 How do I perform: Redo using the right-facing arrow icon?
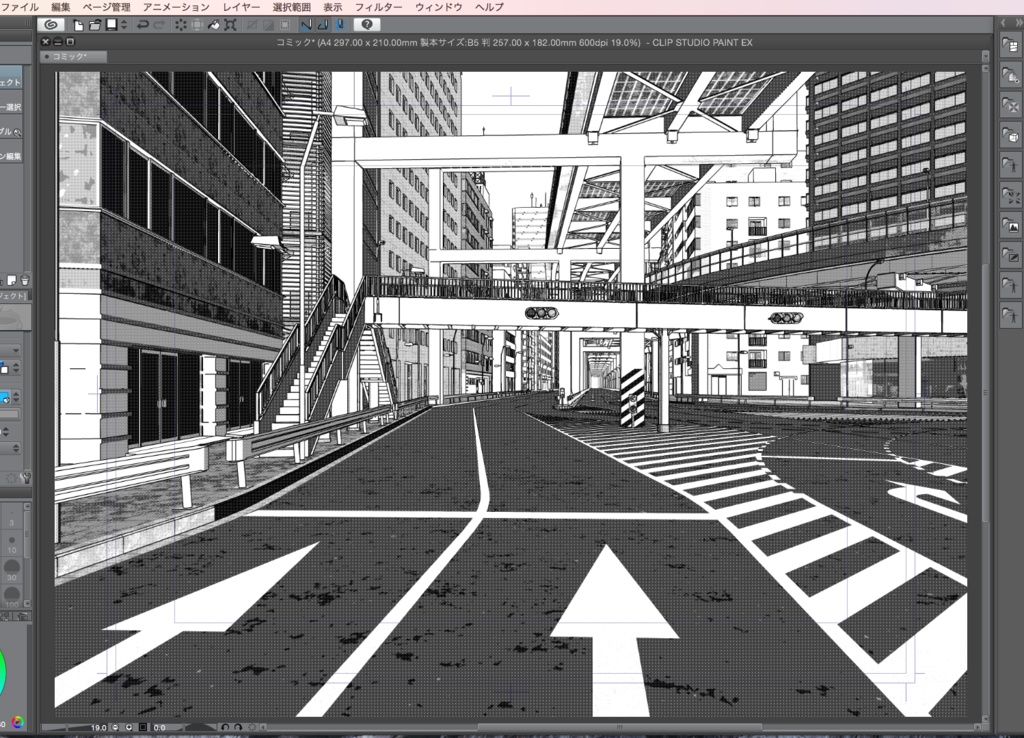tap(160, 25)
